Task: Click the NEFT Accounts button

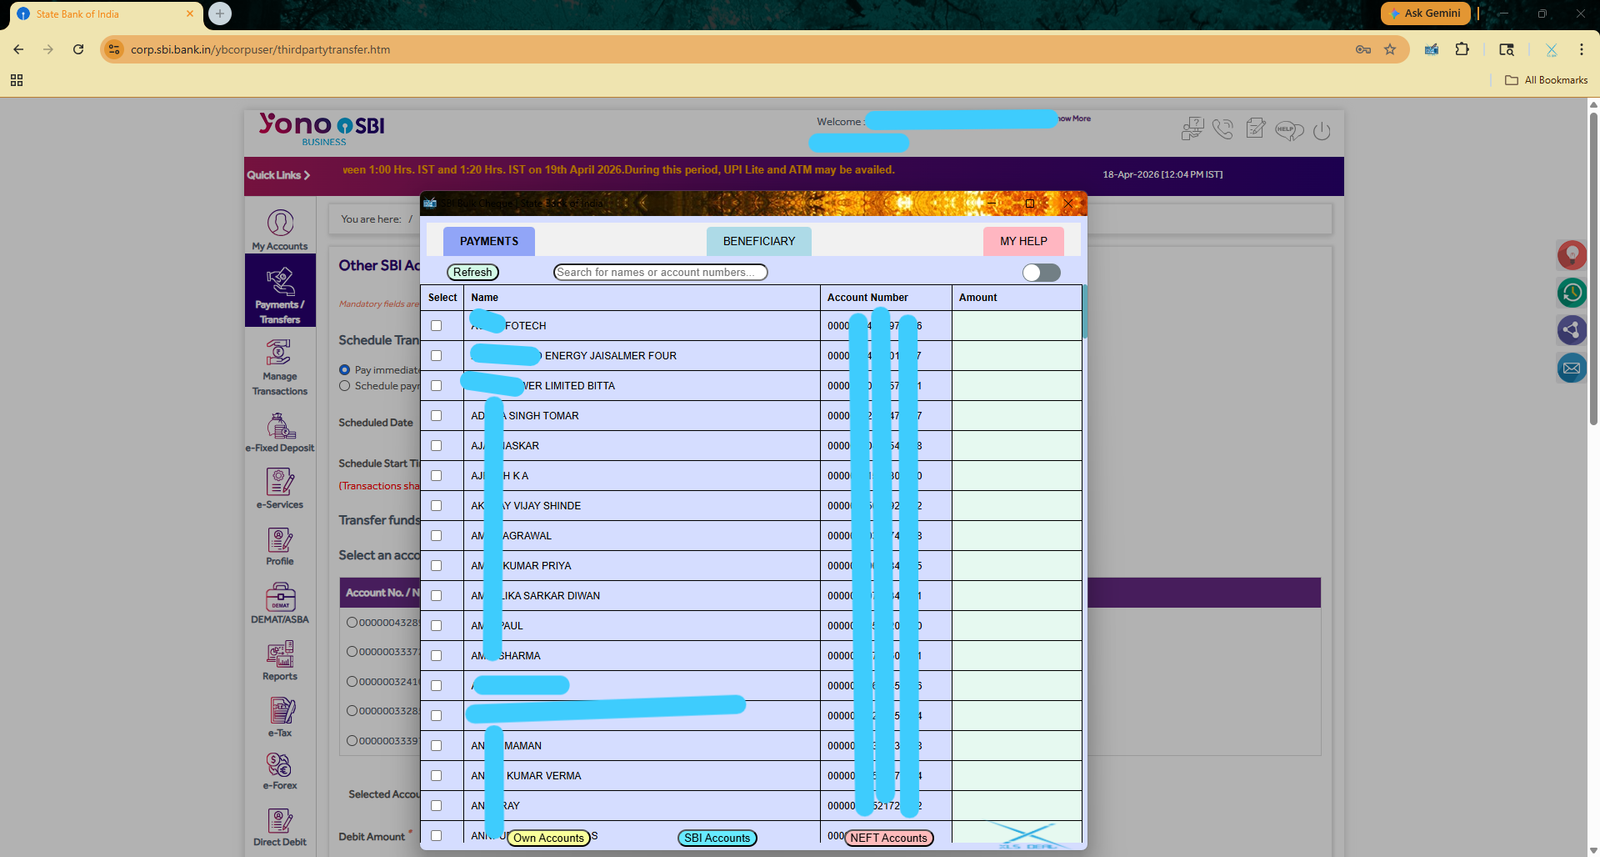Action: [889, 838]
